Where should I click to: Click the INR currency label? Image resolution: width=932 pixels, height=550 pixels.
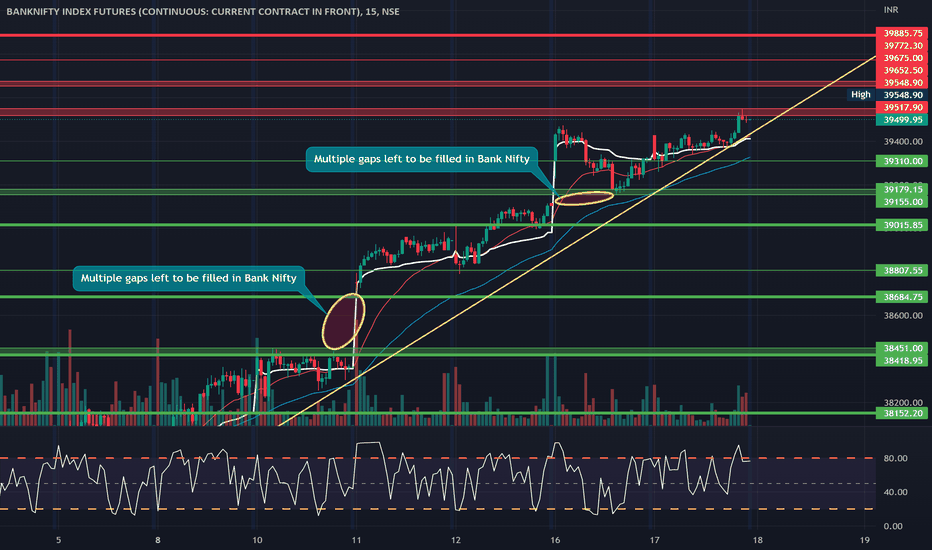tap(890, 10)
